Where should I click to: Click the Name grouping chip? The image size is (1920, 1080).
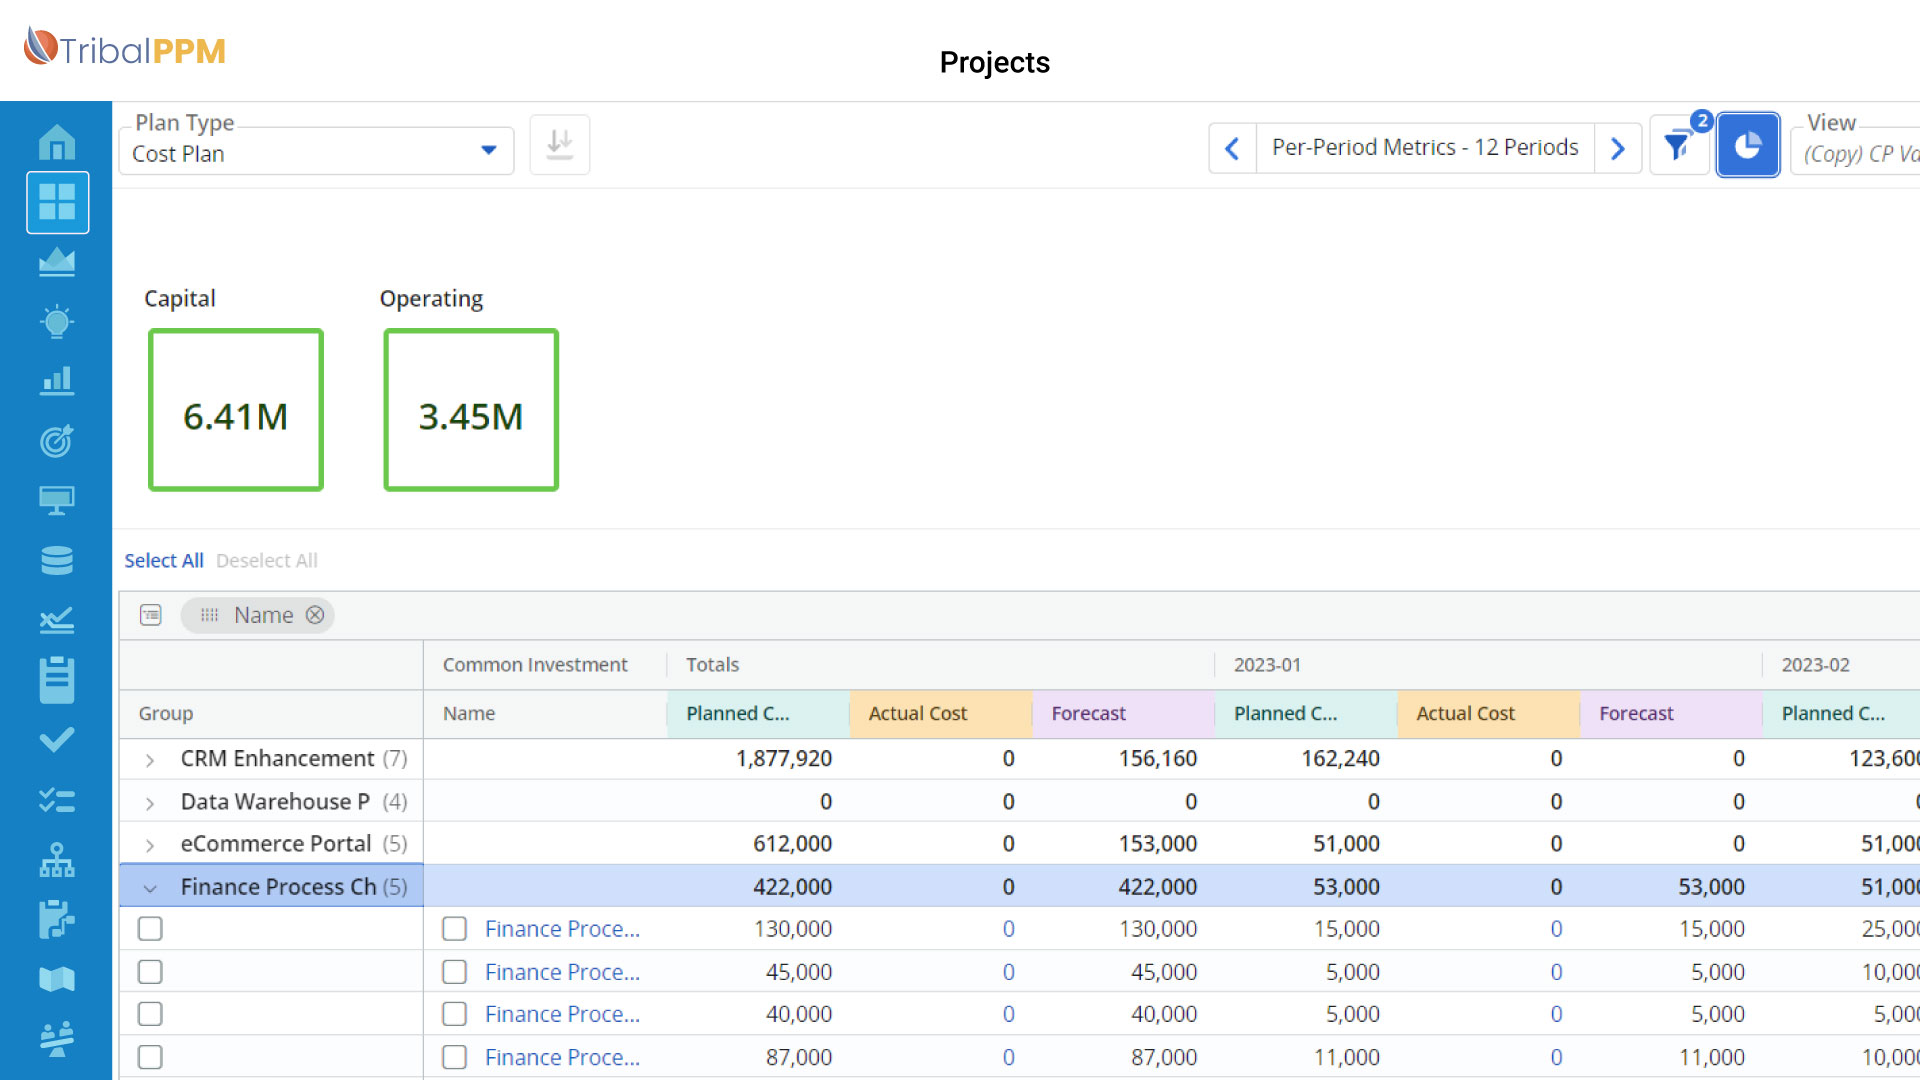(x=257, y=615)
